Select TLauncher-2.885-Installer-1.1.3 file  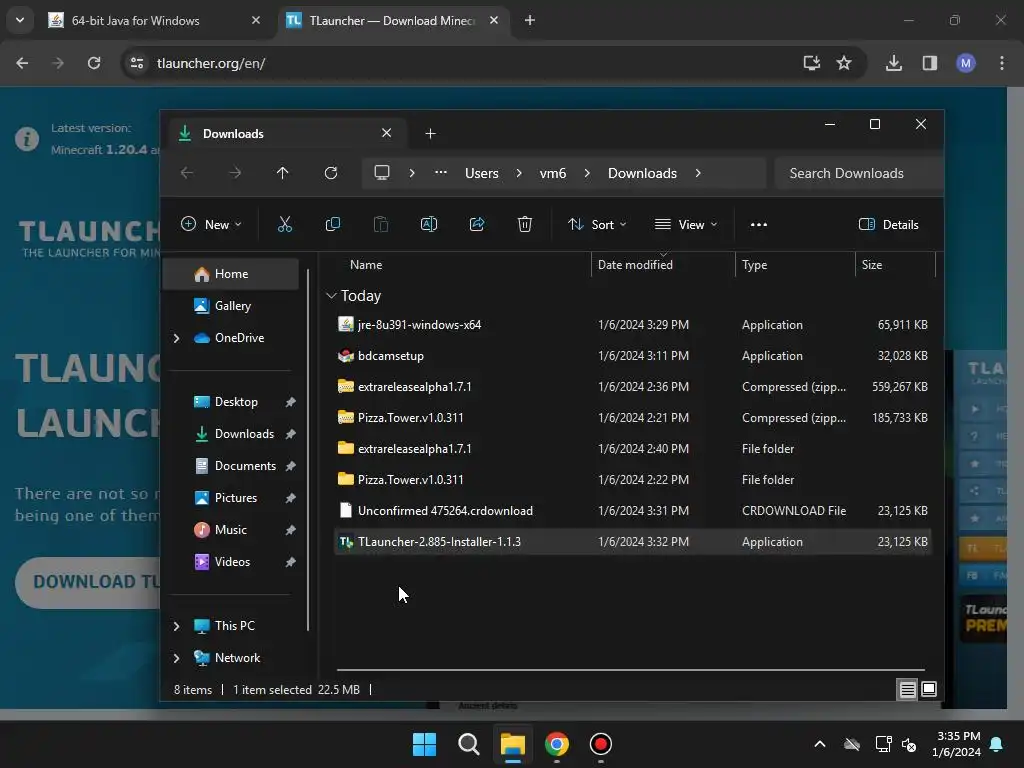coord(632,541)
